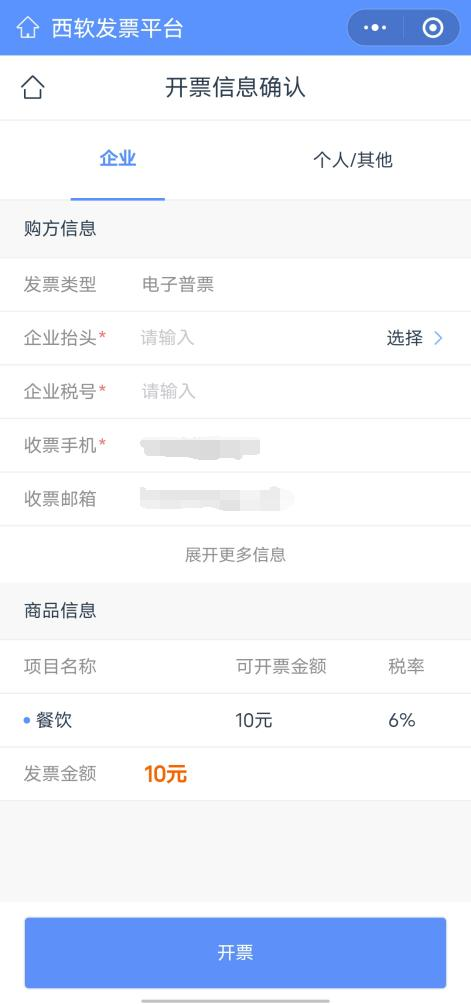Switch to the 个人/其他 tab
The height and width of the screenshot is (1004, 471).
353,159
